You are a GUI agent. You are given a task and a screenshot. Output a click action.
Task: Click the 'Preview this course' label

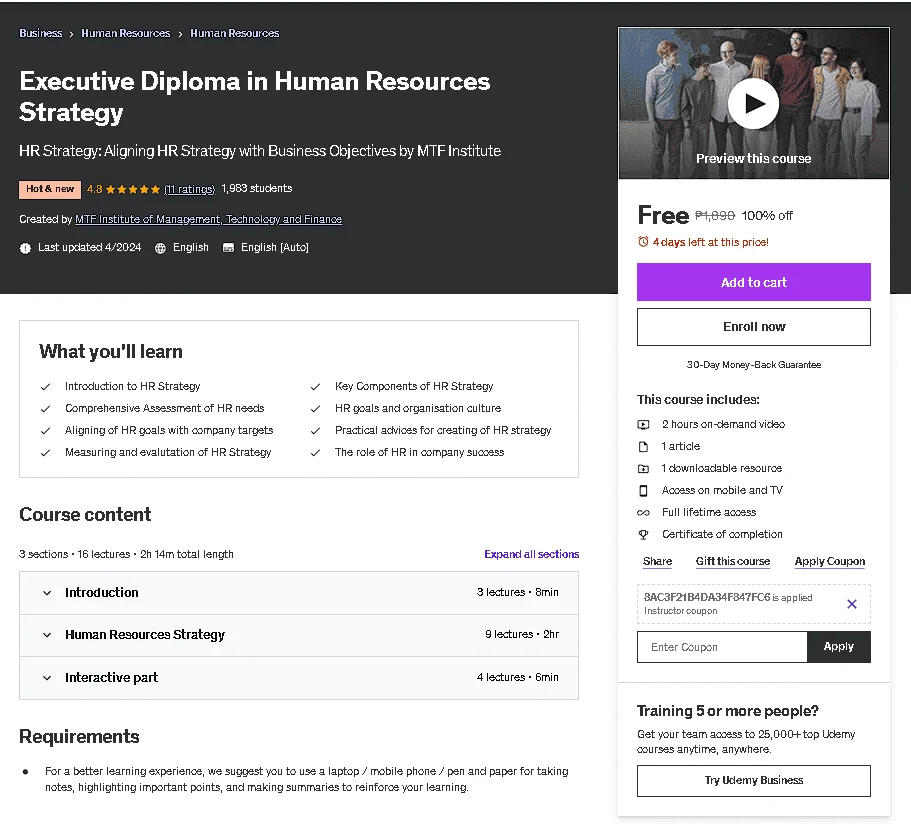754,159
